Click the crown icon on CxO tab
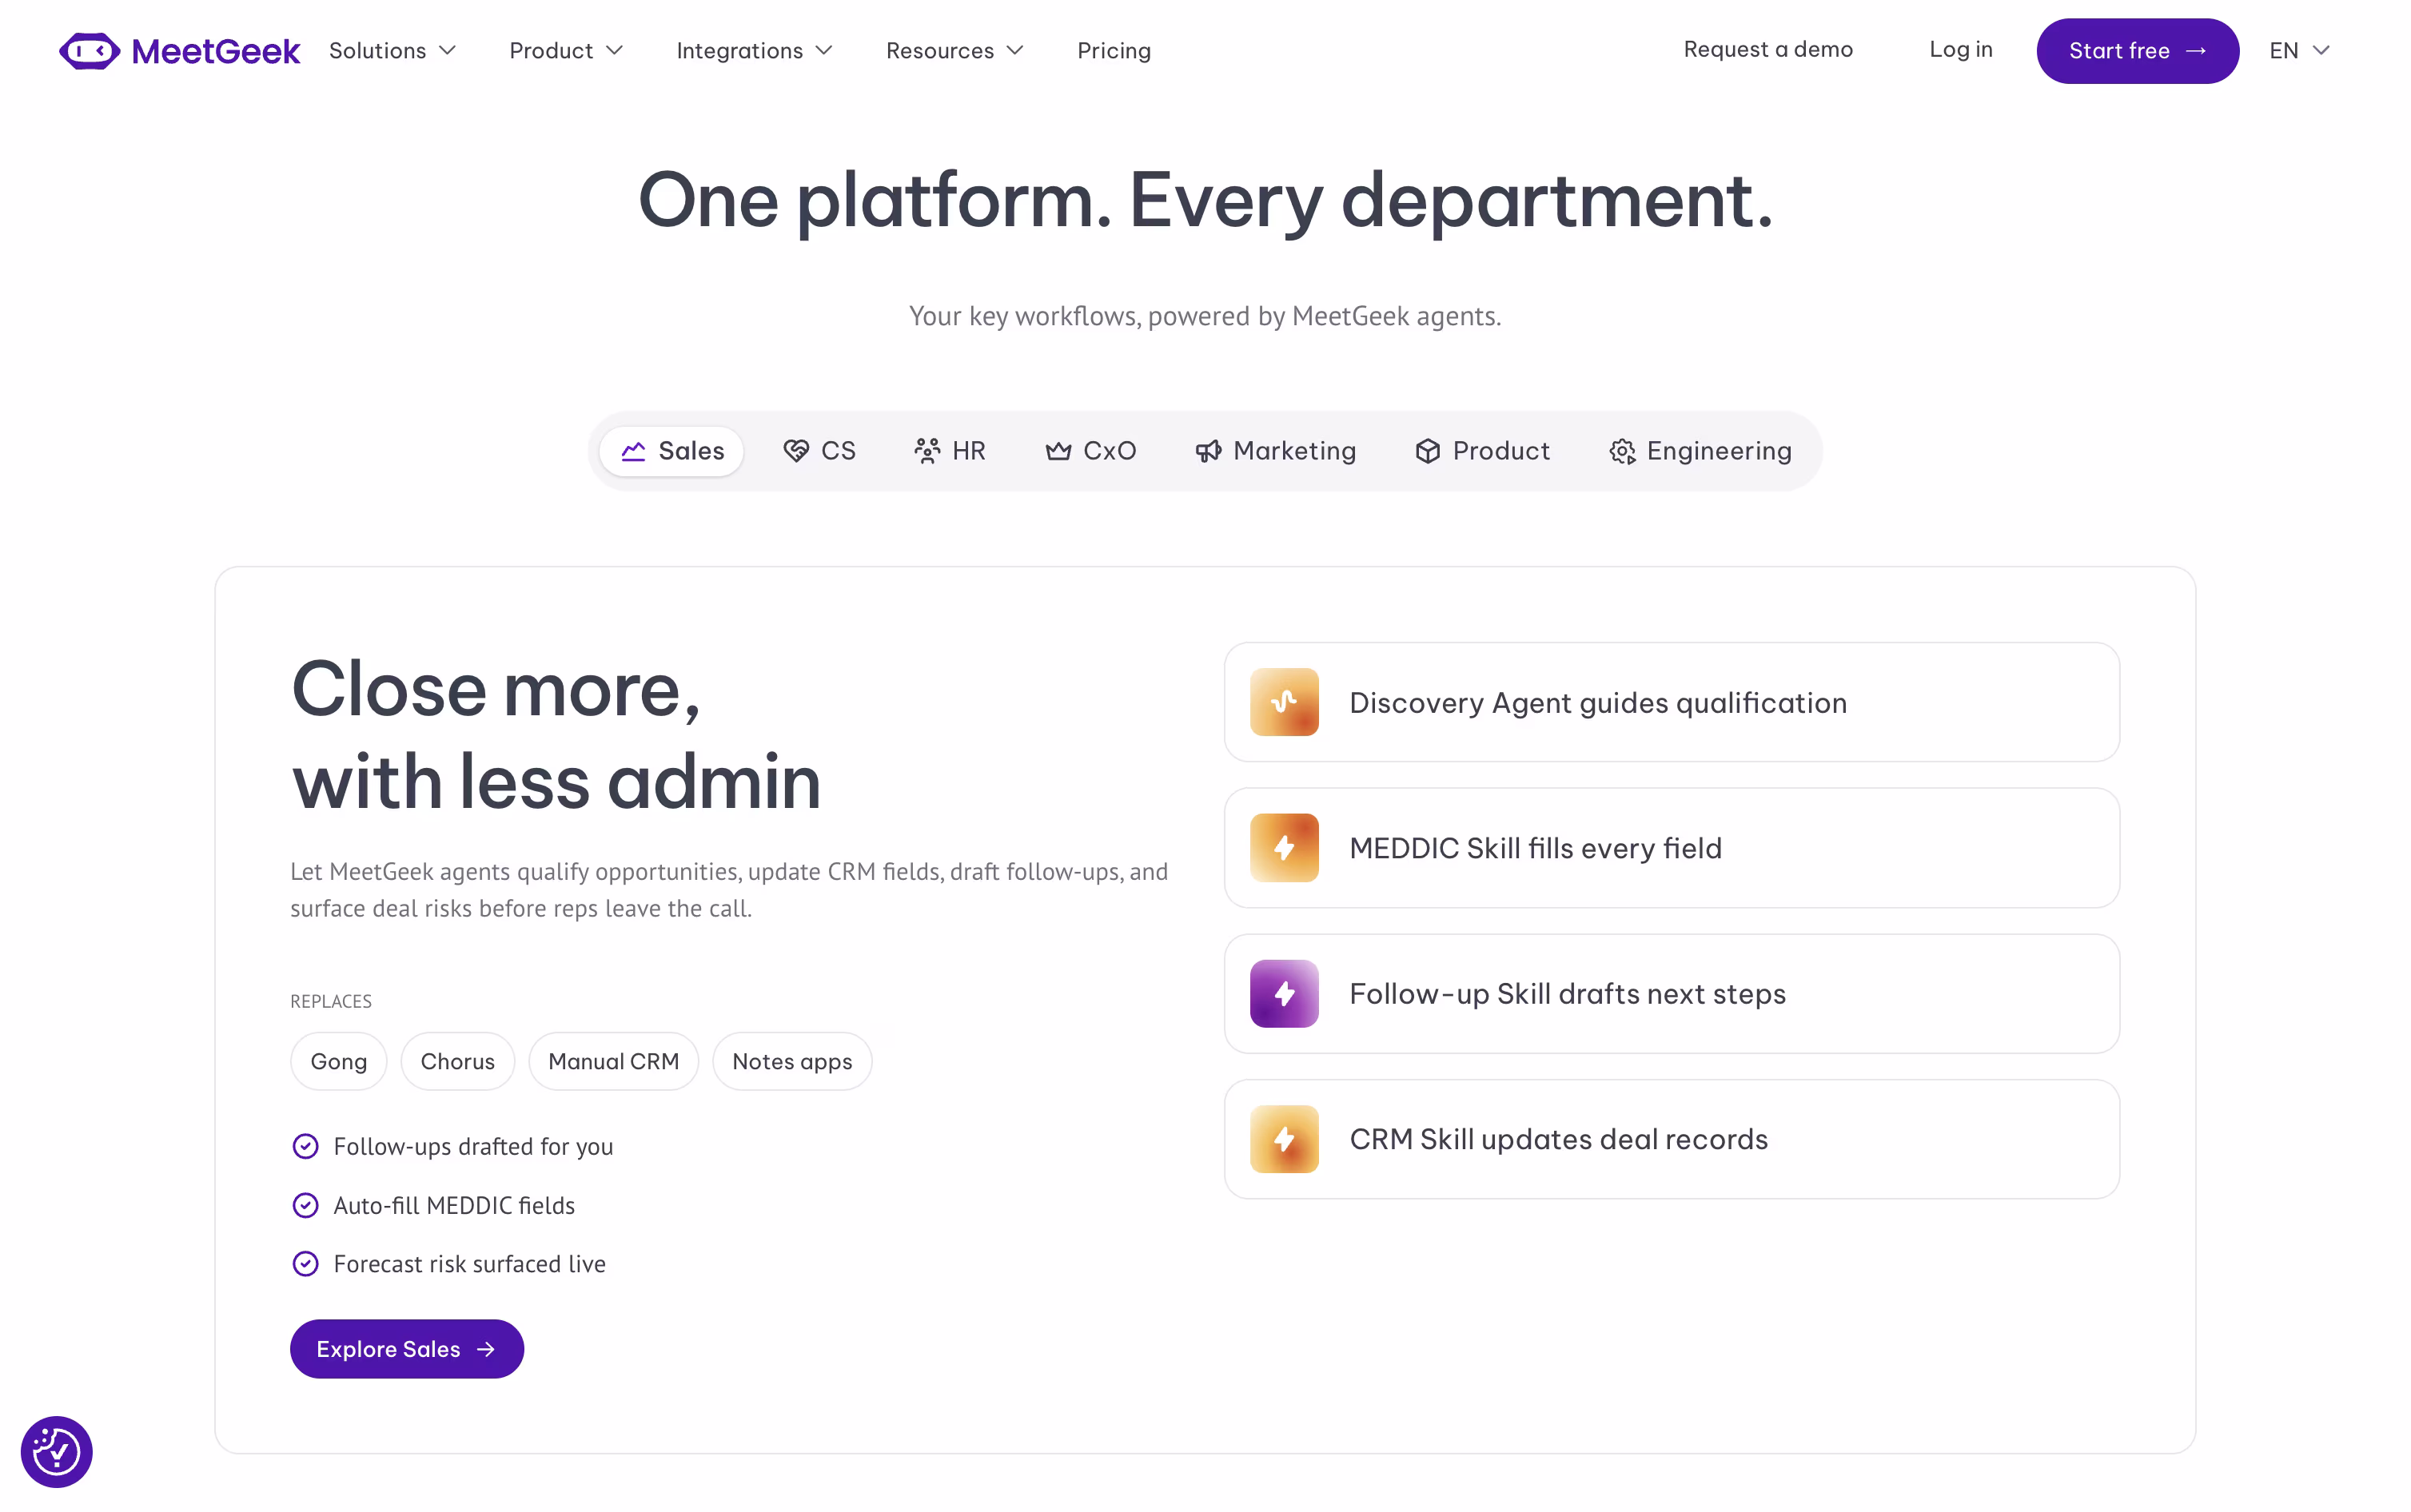Viewport: 2411px width, 1512px height. (1058, 451)
